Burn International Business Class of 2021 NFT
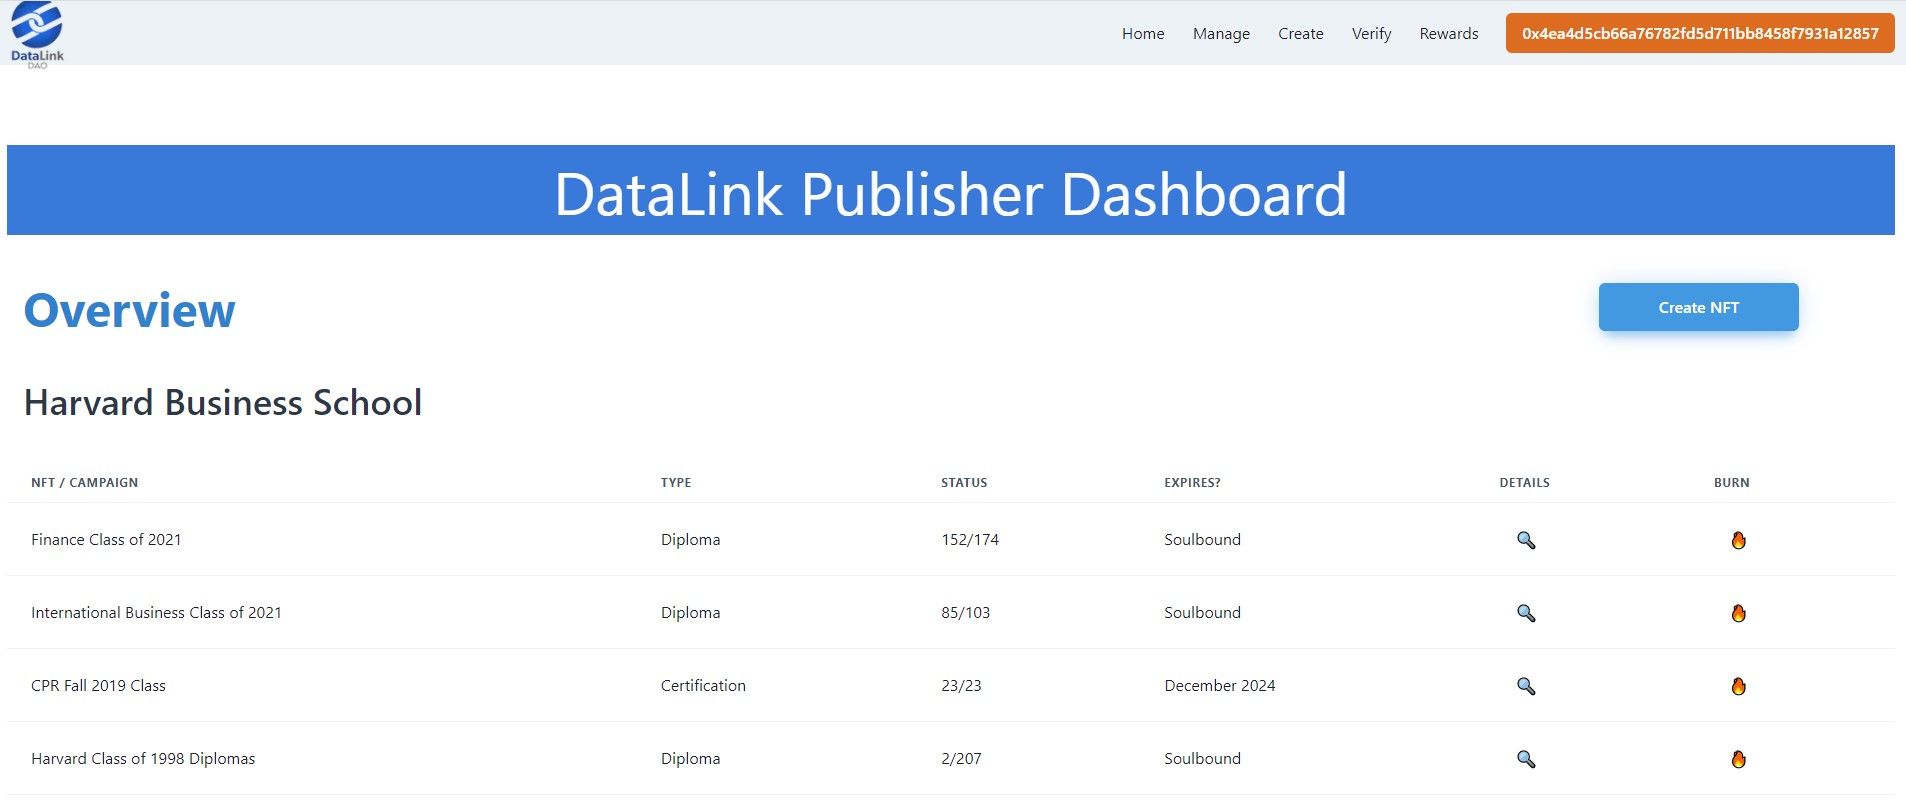The image size is (1906, 806). click(x=1738, y=613)
